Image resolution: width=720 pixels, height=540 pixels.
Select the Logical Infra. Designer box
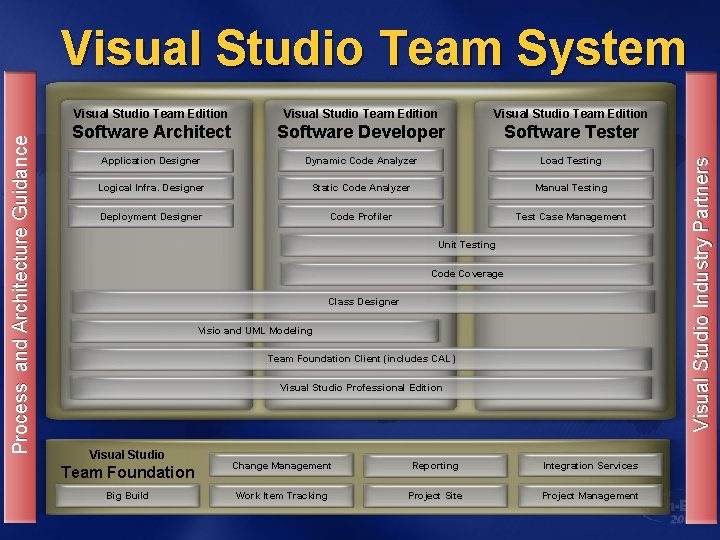click(151, 188)
